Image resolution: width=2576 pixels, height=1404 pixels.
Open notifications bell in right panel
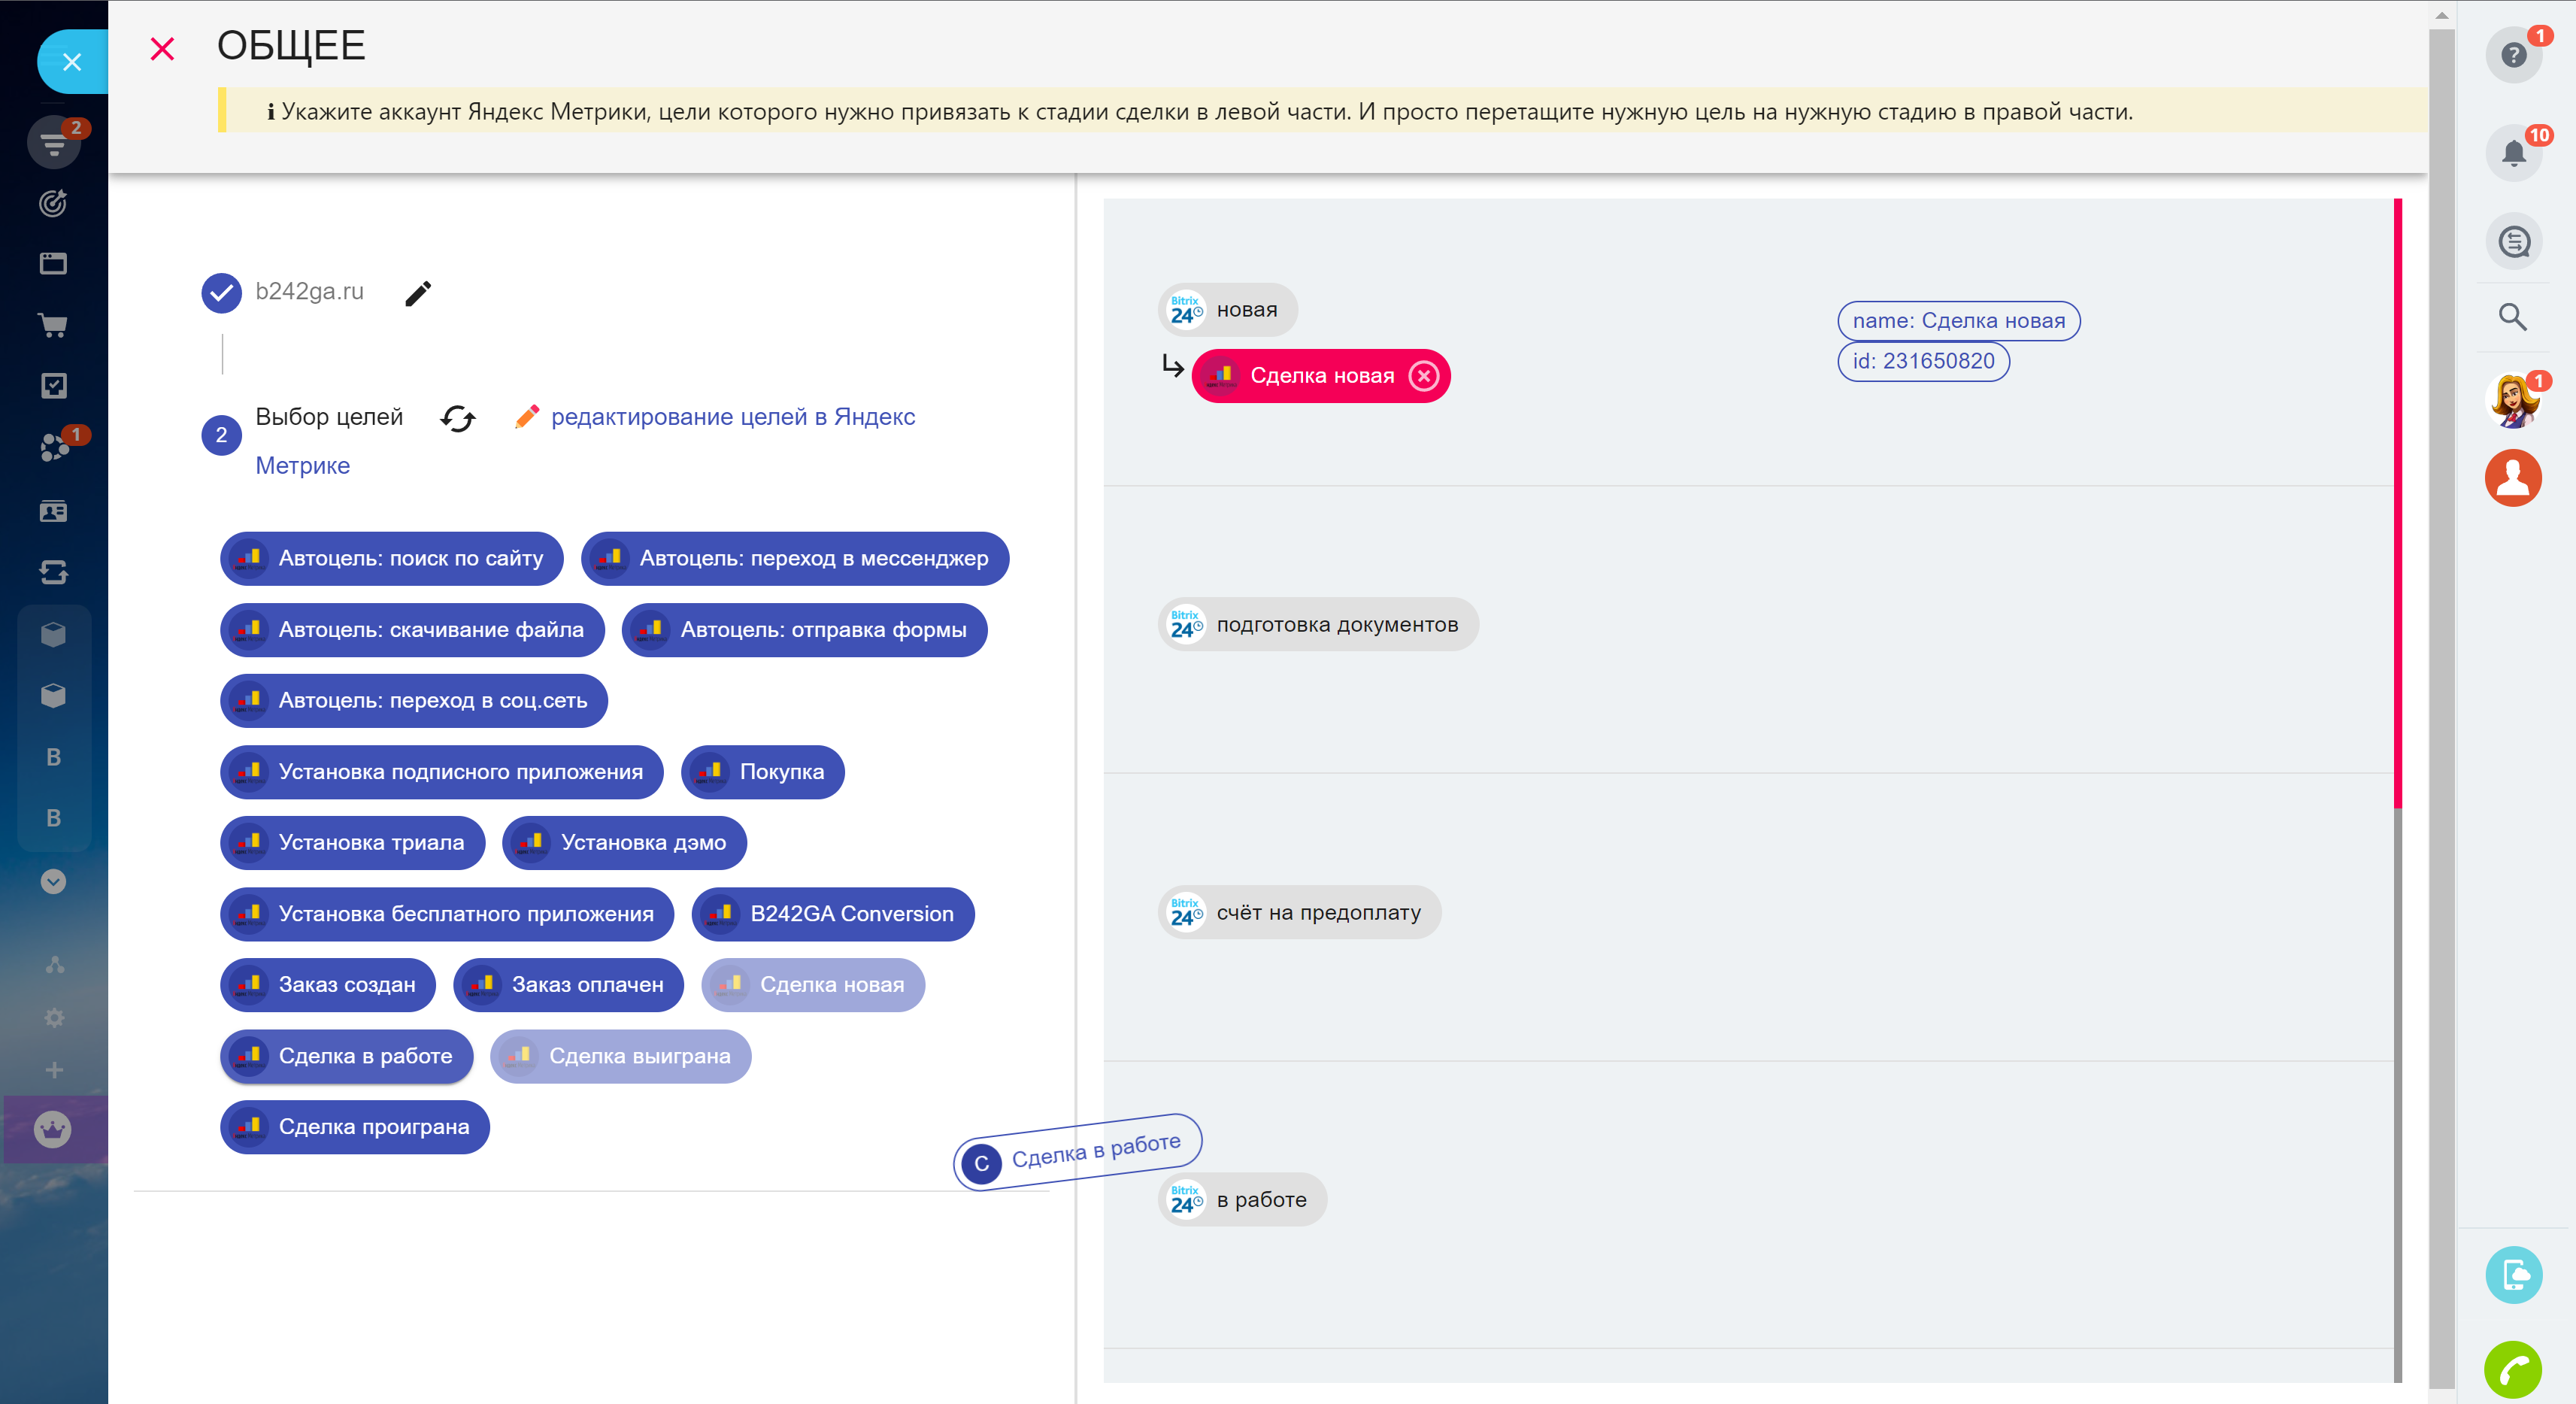2513,153
